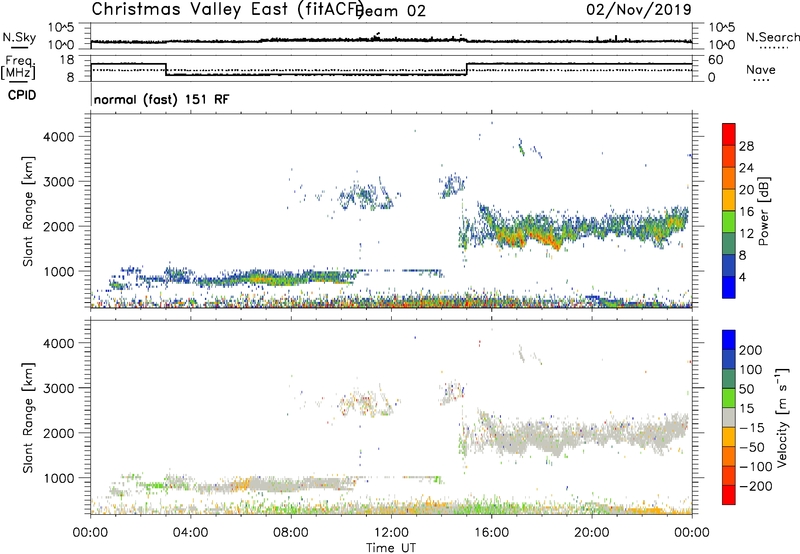This screenshot has width=800, height=554.
Task: Select the Power [dB] colorbar title
Action: [x=763, y=211]
